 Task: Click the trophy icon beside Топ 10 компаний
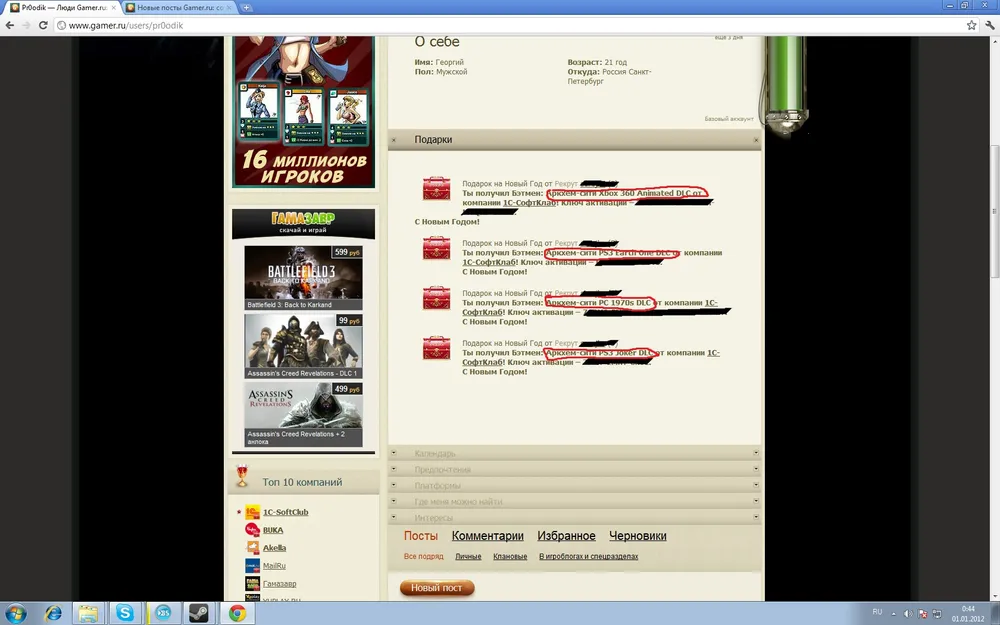click(x=242, y=476)
